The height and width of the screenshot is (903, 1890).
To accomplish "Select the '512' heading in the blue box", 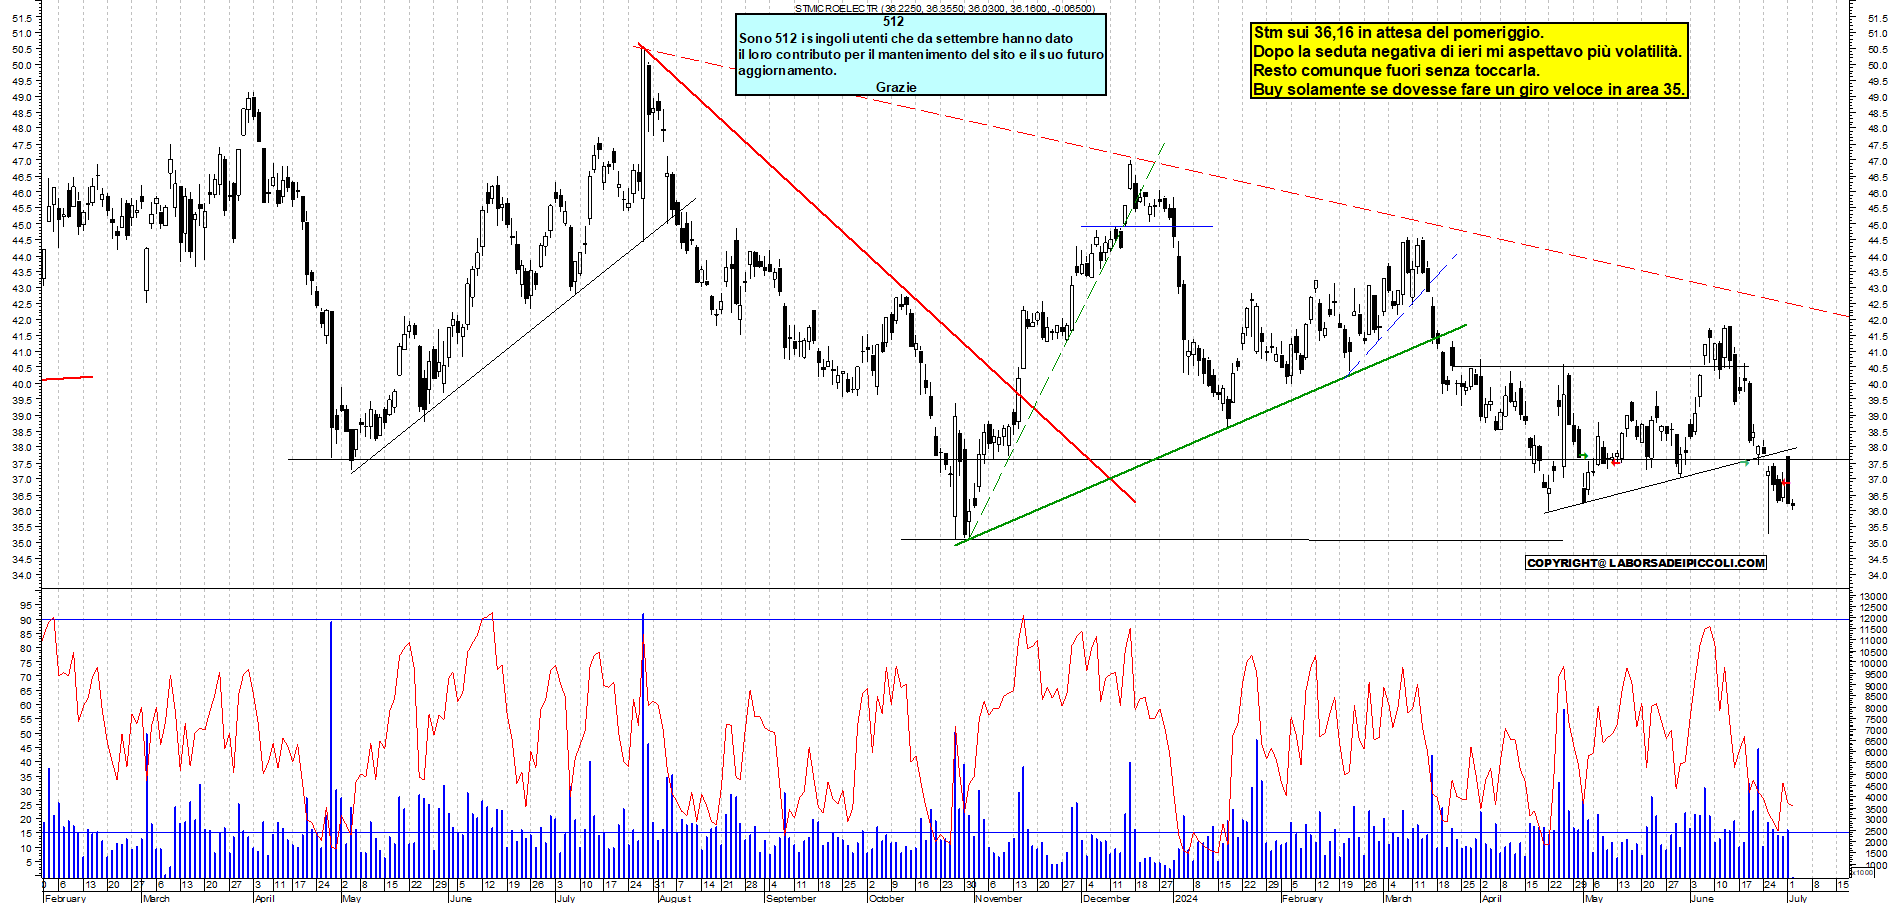I will coord(894,21).
